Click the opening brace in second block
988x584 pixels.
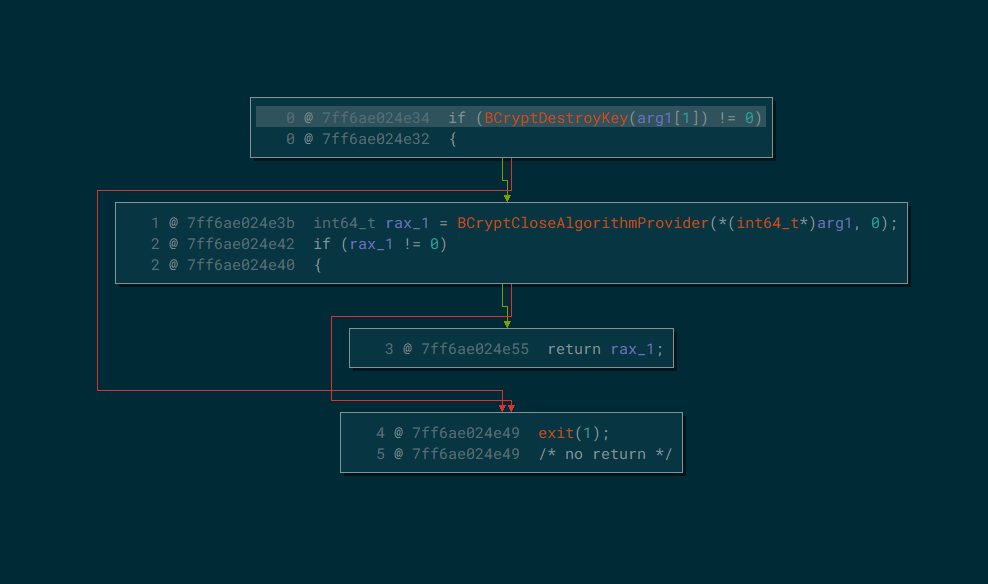coord(318,265)
